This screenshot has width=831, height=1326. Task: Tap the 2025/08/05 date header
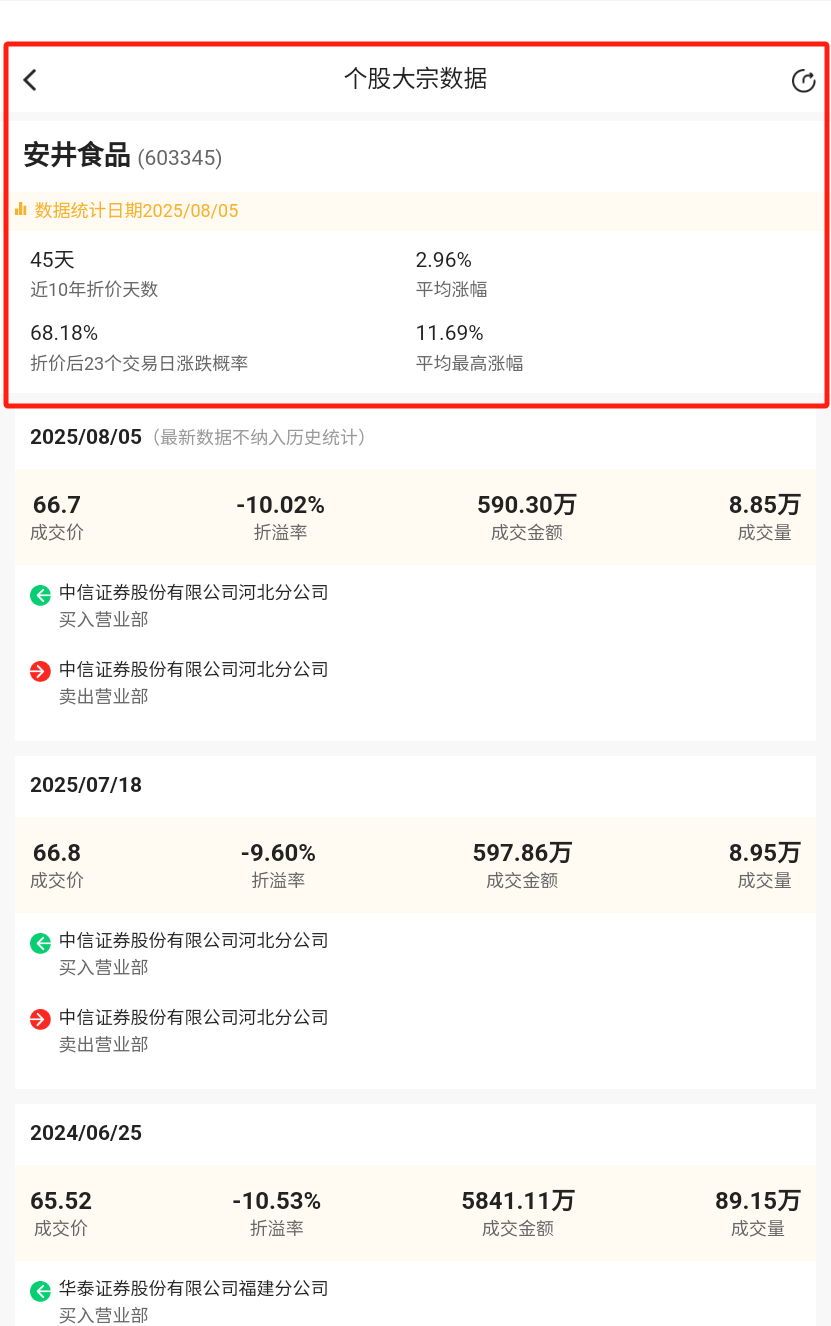click(x=86, y=437)
